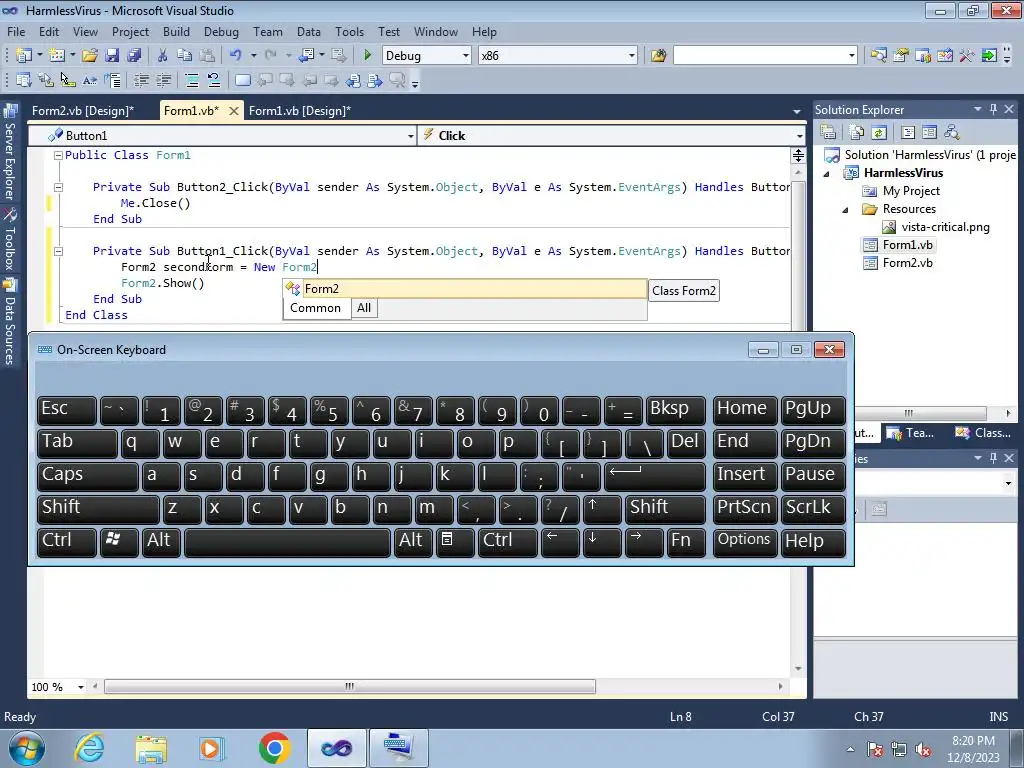Switch to Form2.vb [Design] tab
Image resolution: width=1024 pixels, height=768 pixels.
pos(82,111)
